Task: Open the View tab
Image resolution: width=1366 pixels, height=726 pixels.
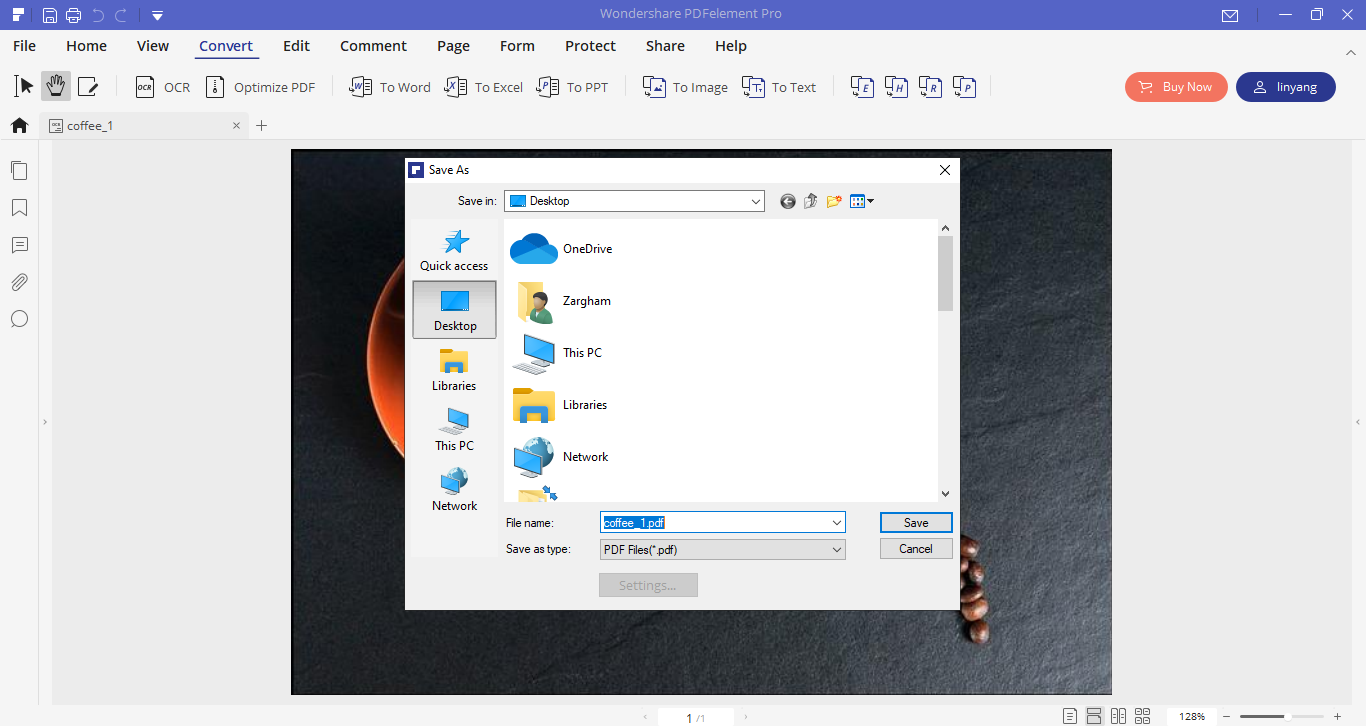Action: pos(153,46)
